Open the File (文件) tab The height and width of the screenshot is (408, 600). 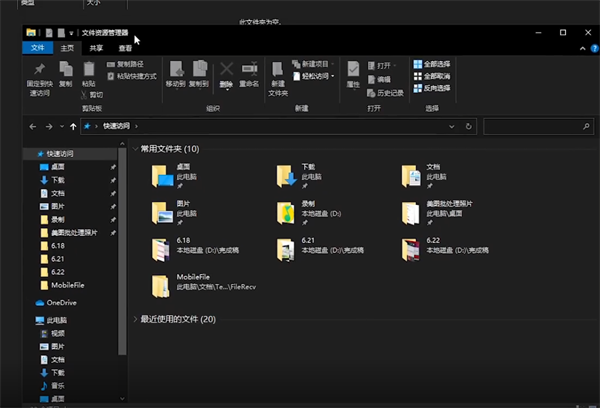pyautogui.click(x=38, y=48)
